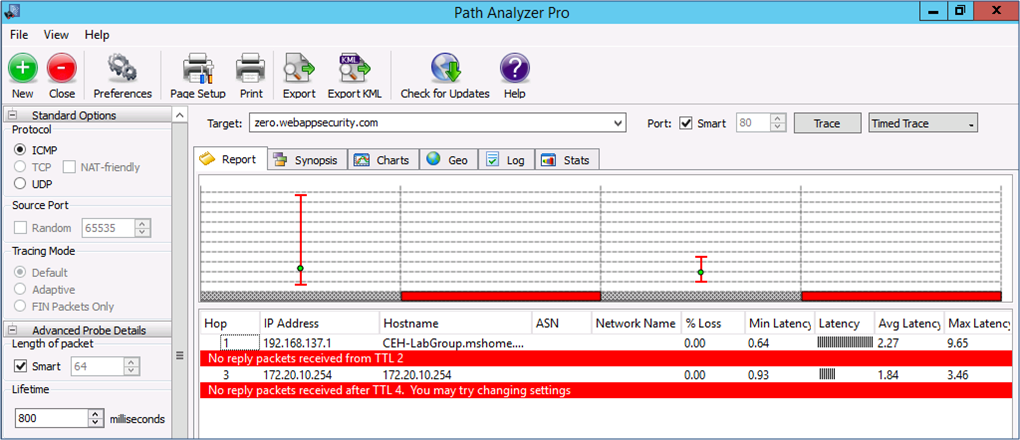
Task: Sort by Hostname column header
Action: pyautogui.click(x=455, y=323)
